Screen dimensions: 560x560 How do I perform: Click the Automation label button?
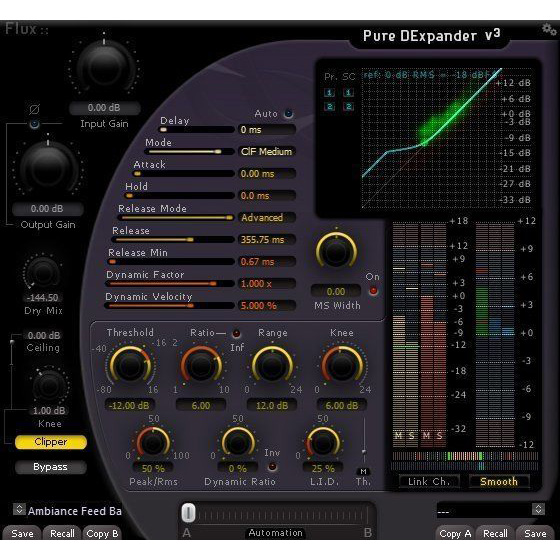tap(275, 533)
